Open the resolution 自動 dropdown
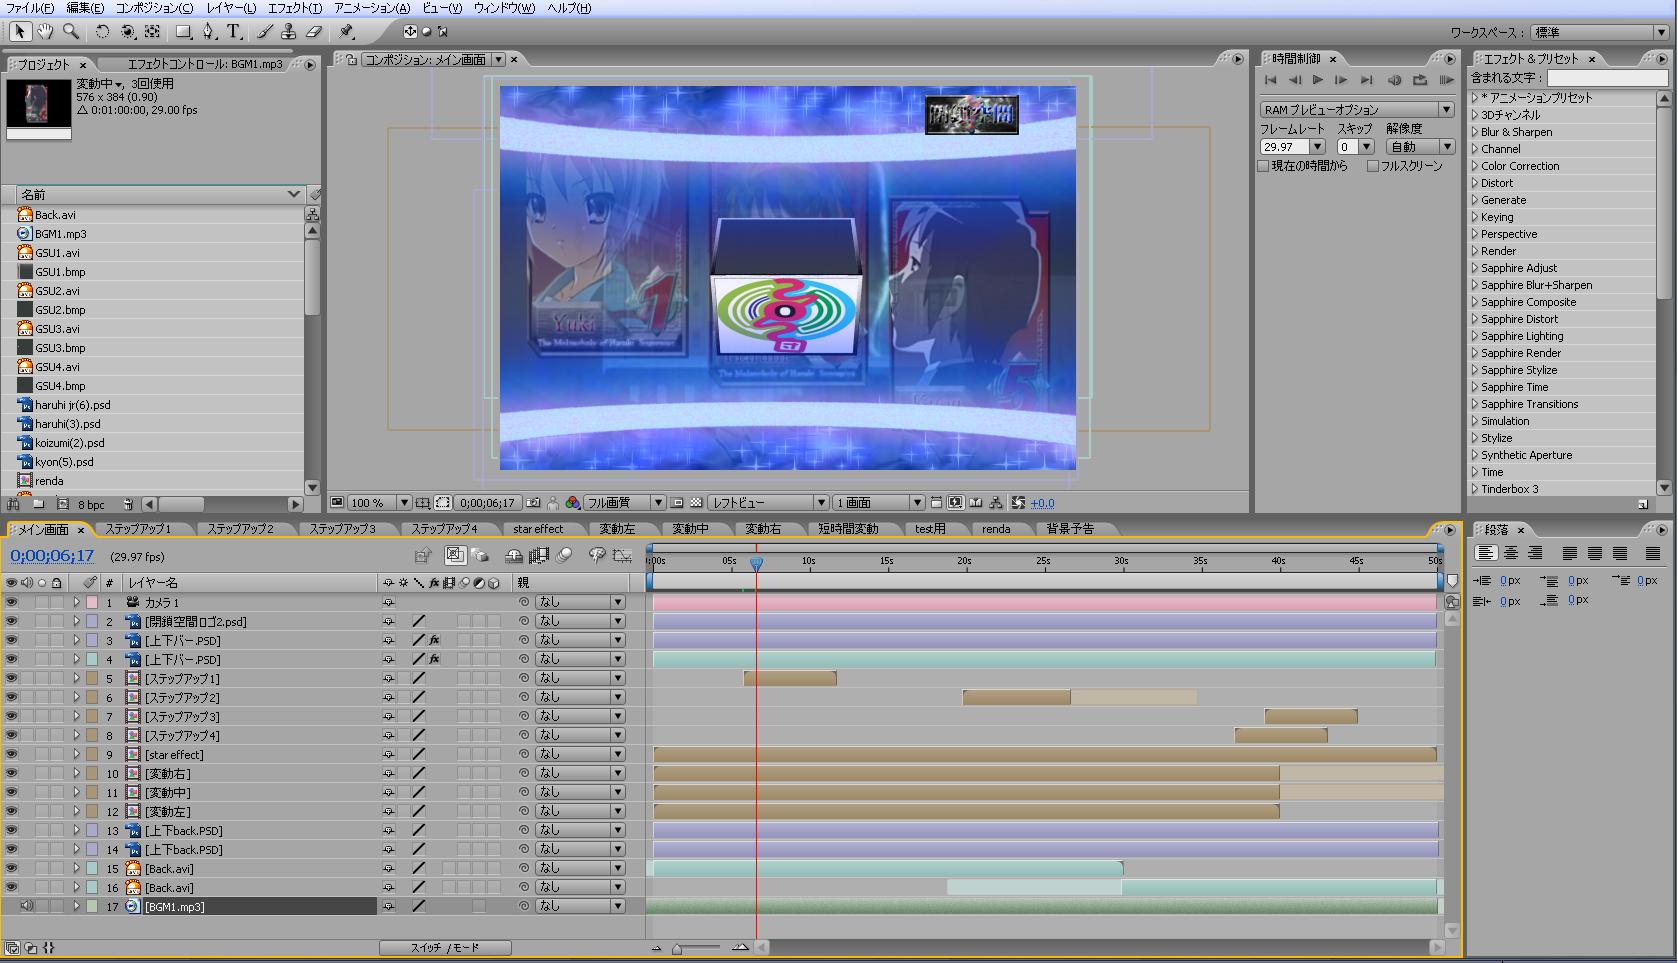This screenshot has height=963, width=1678. (1420, 147)
